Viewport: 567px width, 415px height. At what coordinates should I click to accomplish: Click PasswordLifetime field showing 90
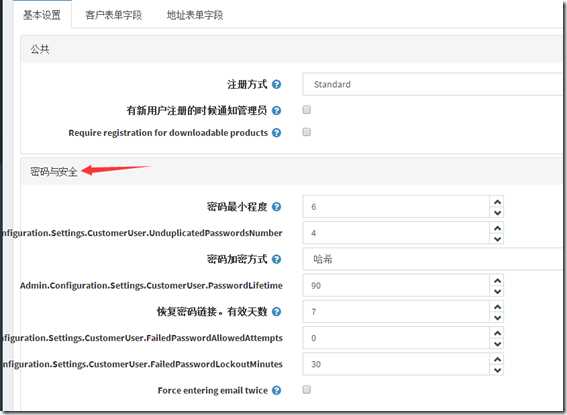[x=396, y=286]
